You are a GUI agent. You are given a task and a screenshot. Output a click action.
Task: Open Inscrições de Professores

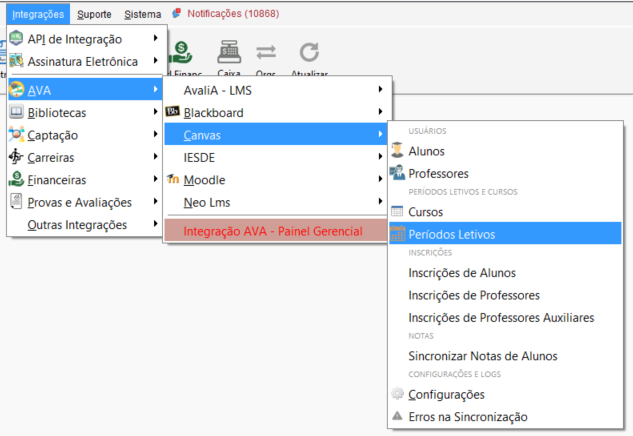505,296
